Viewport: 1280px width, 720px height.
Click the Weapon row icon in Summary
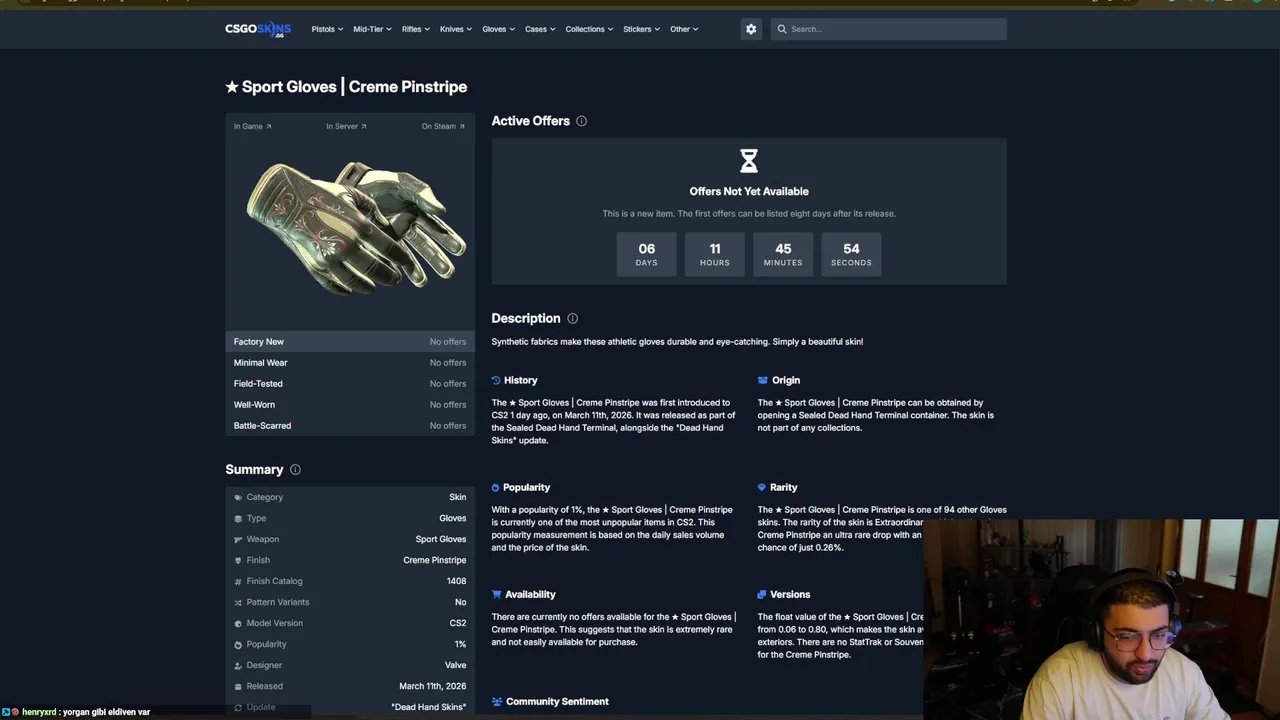238,539
